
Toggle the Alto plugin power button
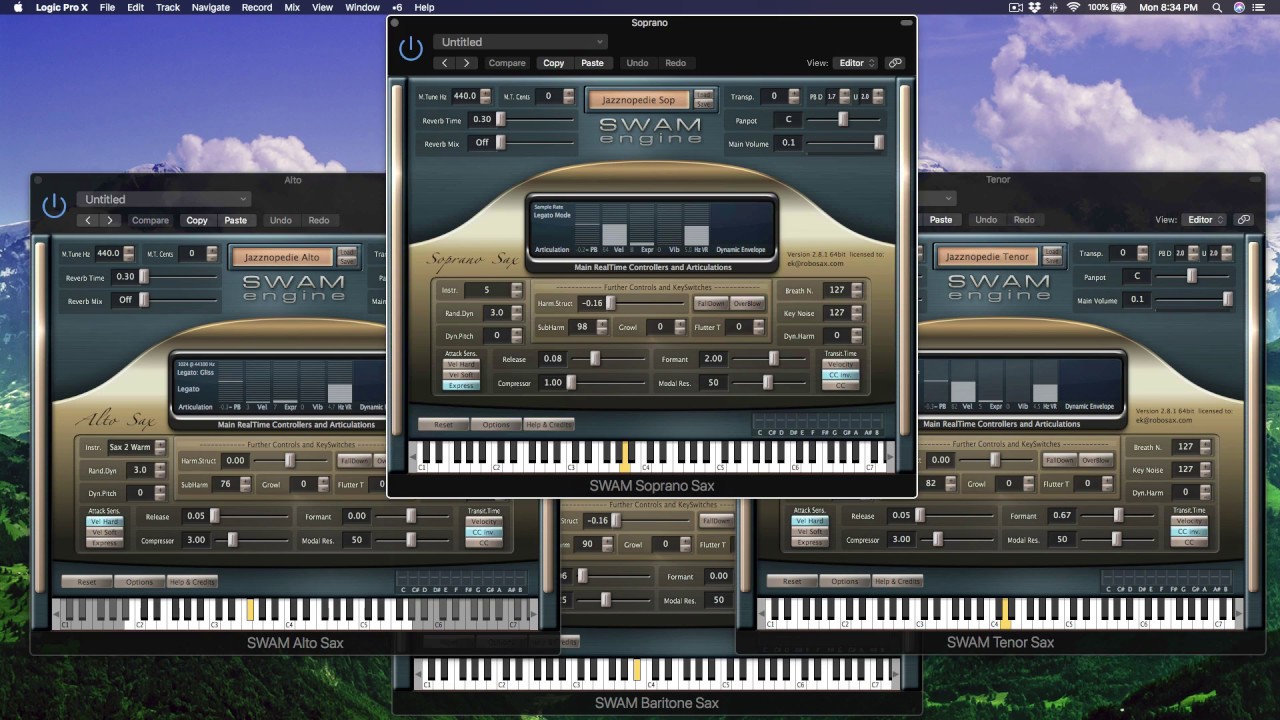coord(54,206)
